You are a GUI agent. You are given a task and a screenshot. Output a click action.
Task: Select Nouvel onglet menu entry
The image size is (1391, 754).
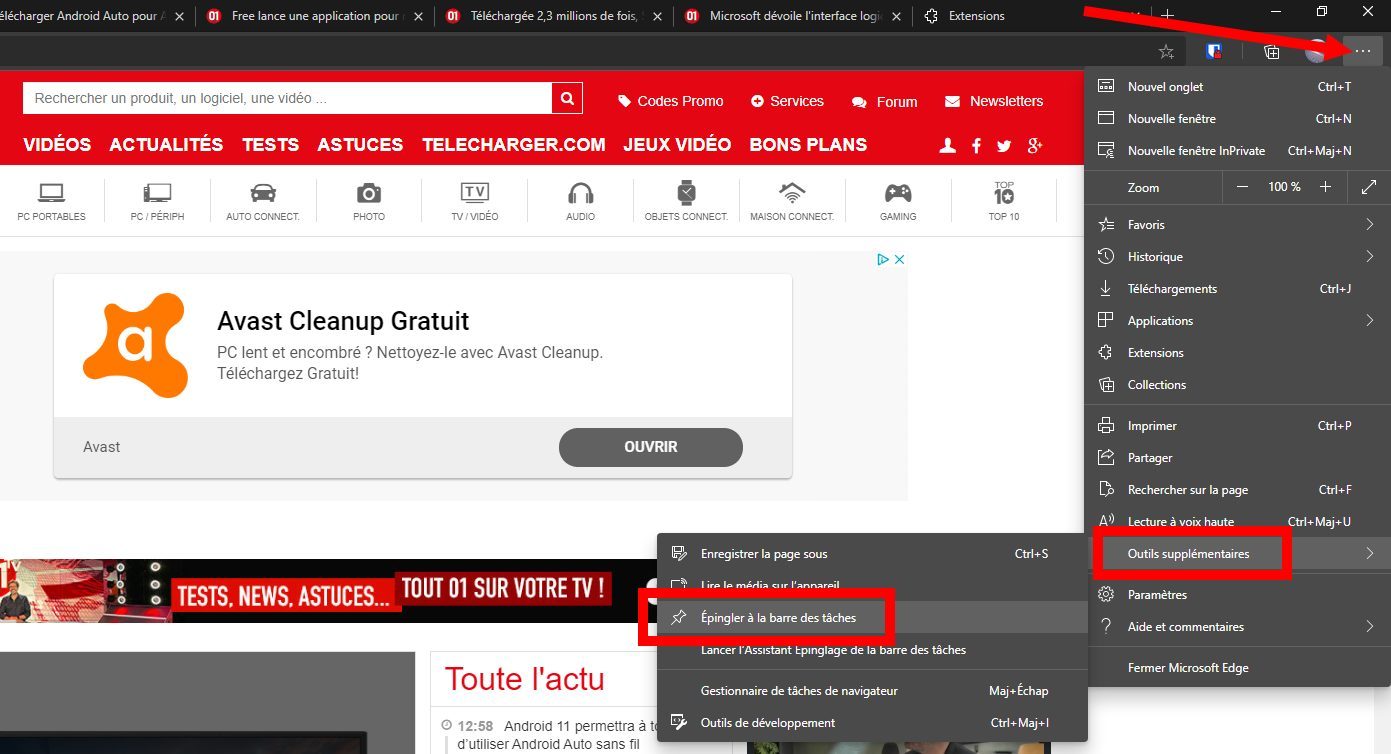[1237, 87]
